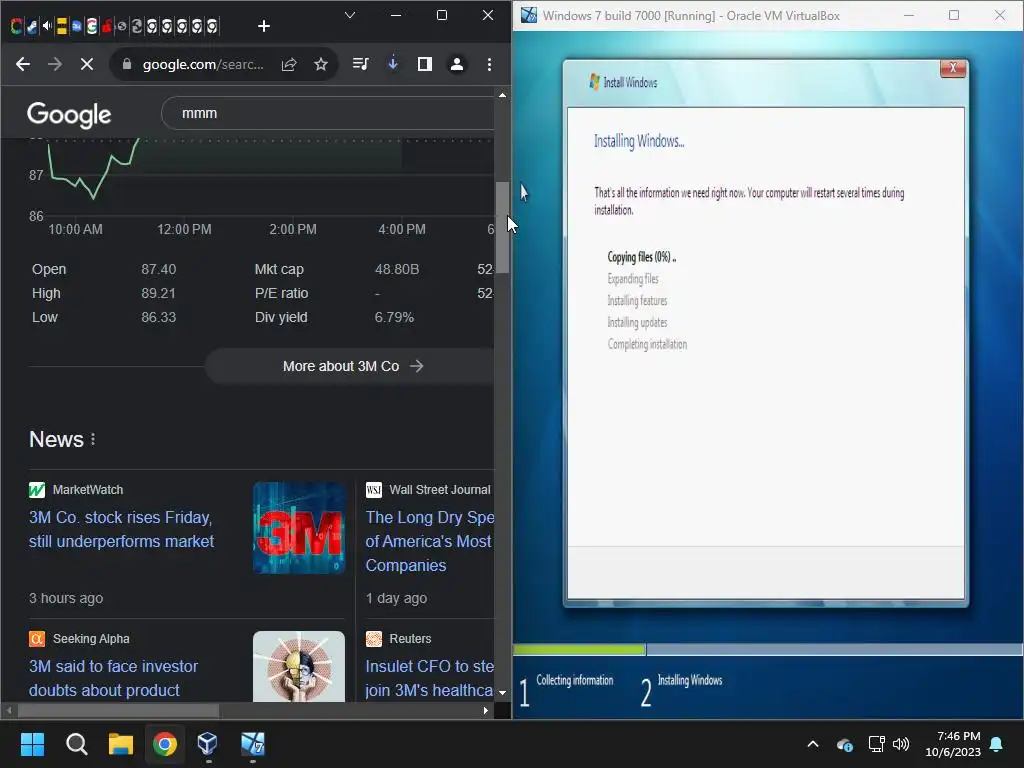Click the Mkt cap value 48.80B
The height and width of the screenshot is (768, 1024).
pos(397,269)
